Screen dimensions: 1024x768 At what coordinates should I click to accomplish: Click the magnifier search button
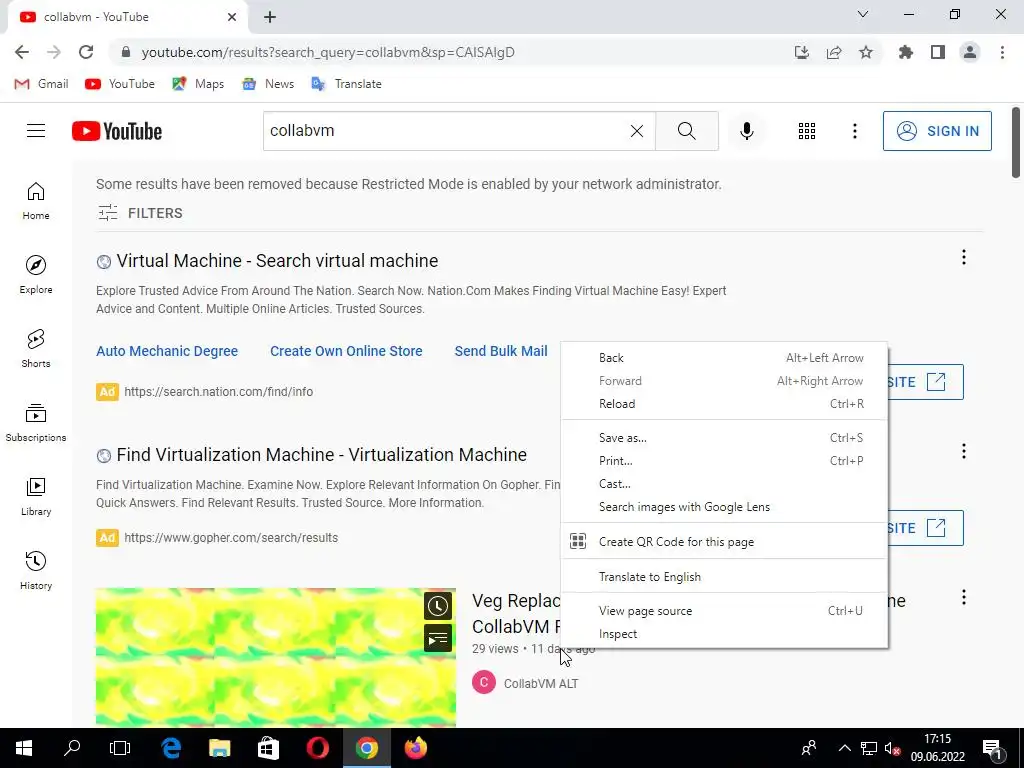pyautogui.click(x=686, y=131)
